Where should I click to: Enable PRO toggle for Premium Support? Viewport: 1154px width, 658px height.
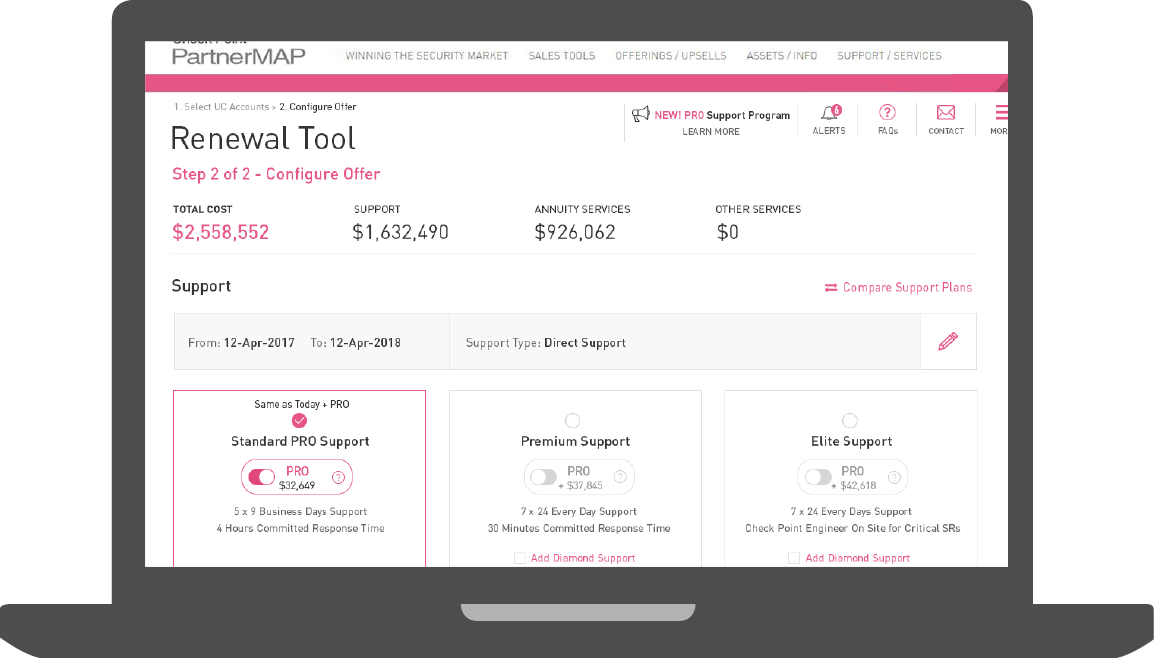click(543, 477)
